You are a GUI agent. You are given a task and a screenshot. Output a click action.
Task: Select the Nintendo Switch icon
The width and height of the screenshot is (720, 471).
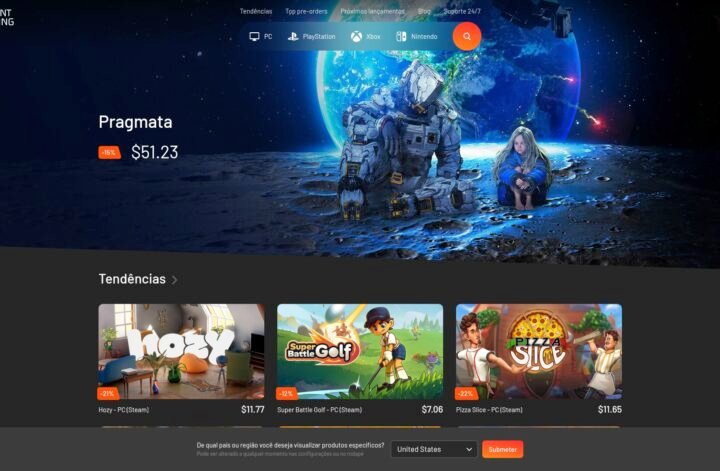(x=401, y=36)
